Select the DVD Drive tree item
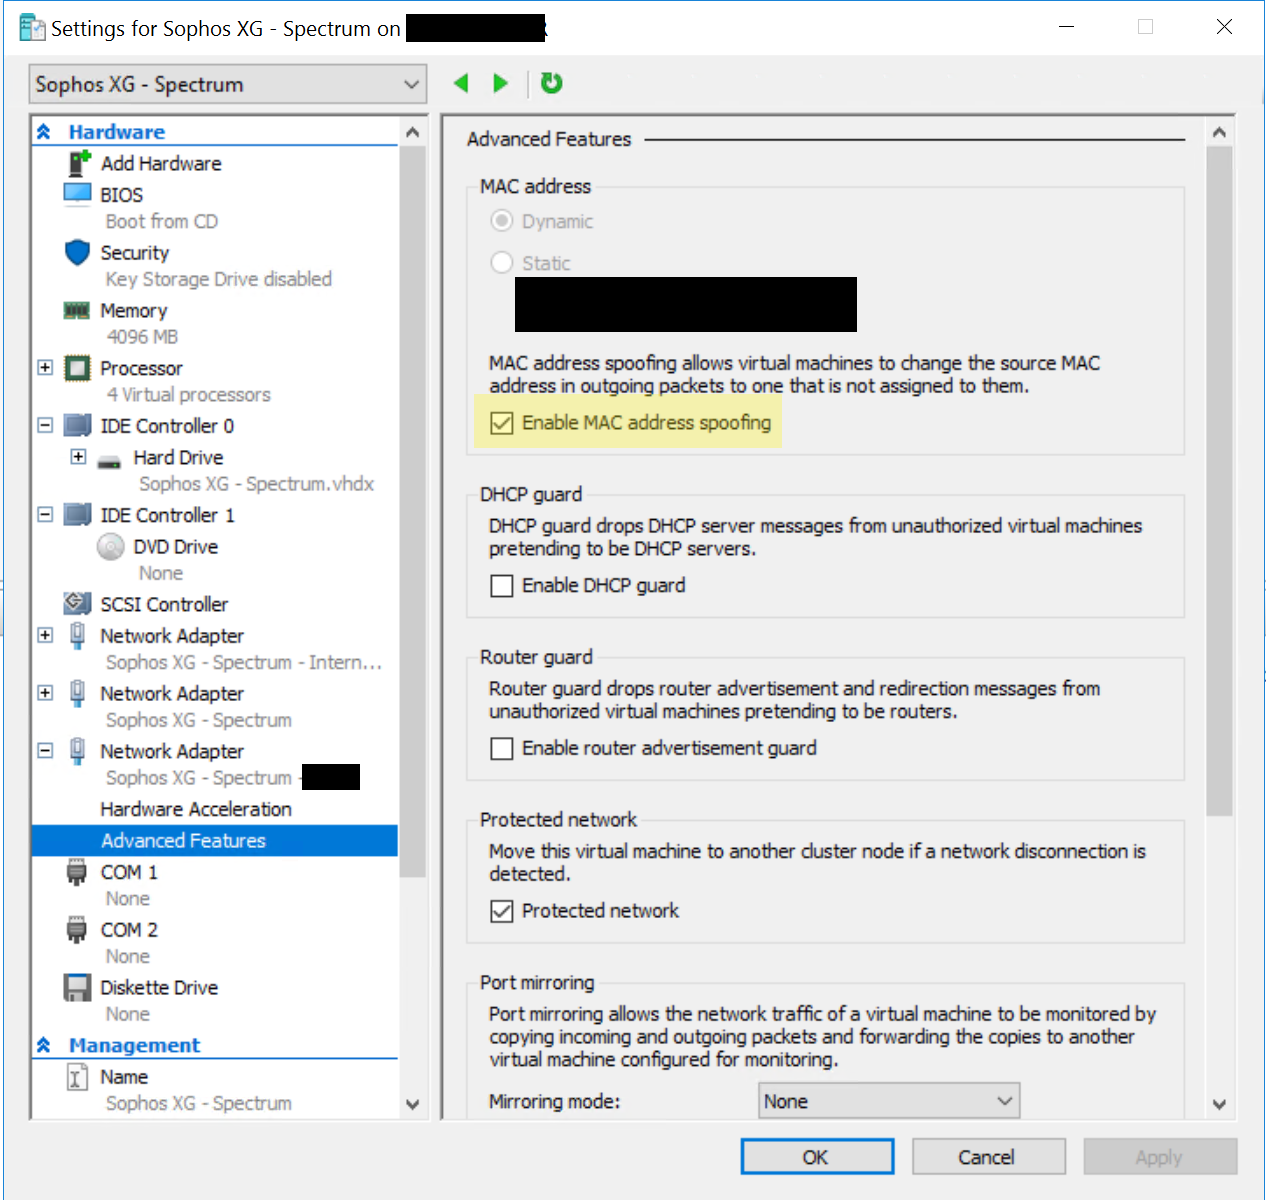1266x1200 pixels. tap(176, 547)
